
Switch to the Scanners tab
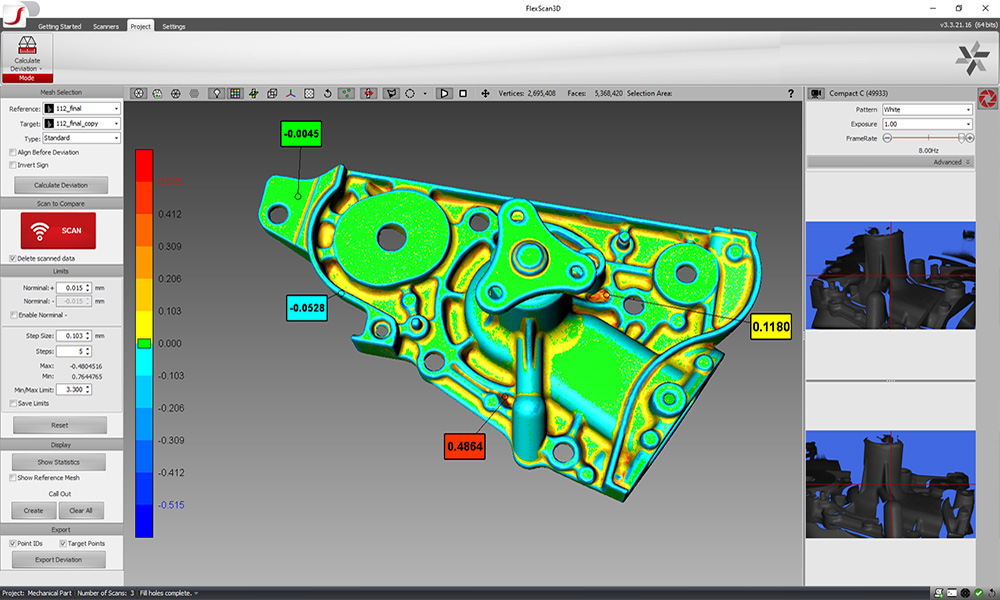tap(105, 26)
